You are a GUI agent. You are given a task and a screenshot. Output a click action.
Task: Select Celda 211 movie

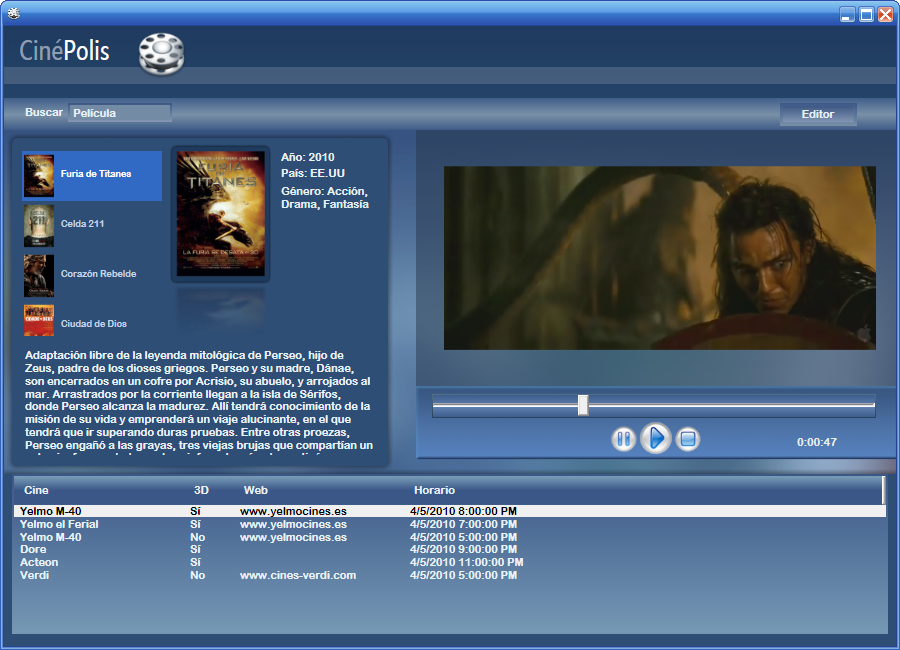click(x=92, y=226)
